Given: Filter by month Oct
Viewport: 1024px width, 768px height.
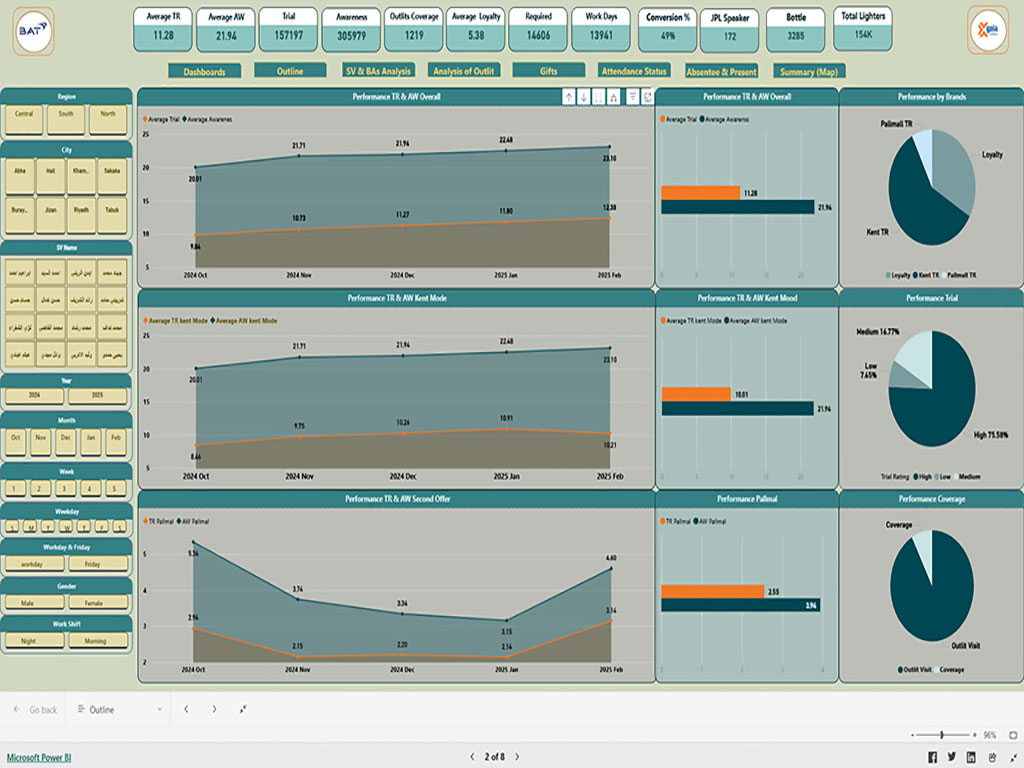Looking at the screenshot, I should [x=16, y=441].
